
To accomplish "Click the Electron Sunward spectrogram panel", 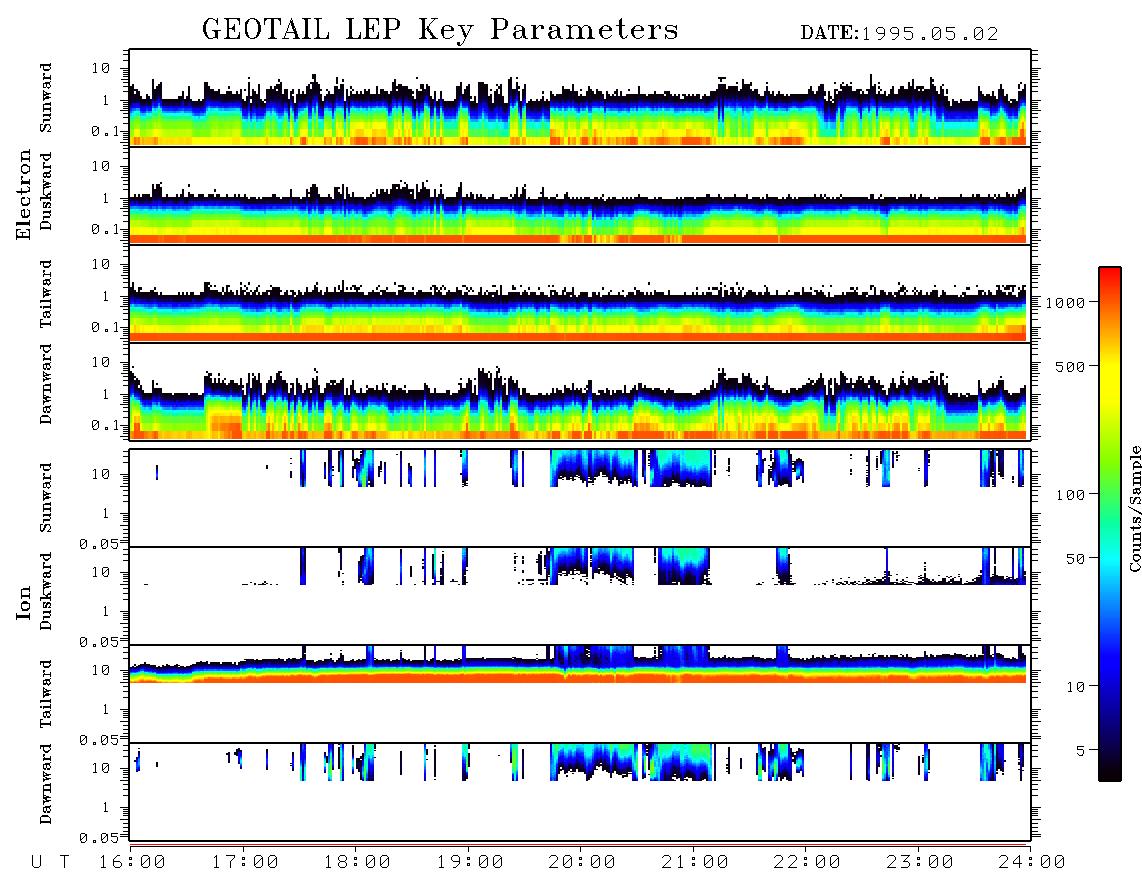I will tap(580, 98).
